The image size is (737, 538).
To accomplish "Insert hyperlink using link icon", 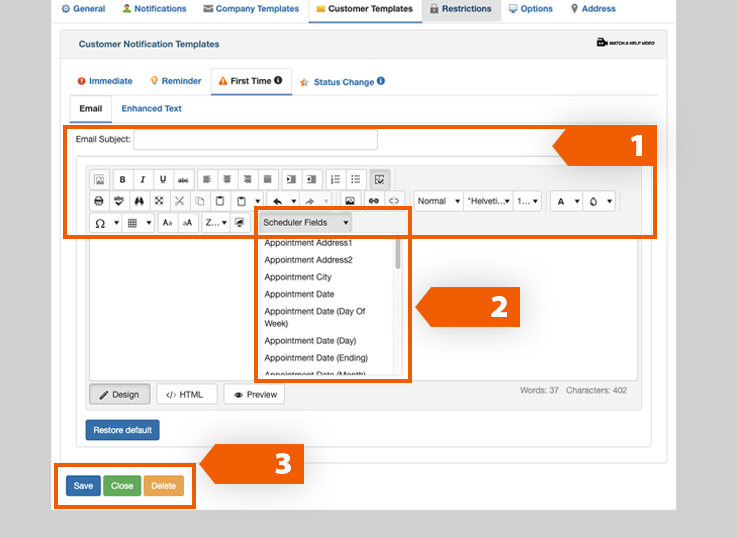I will click(373, 201).
